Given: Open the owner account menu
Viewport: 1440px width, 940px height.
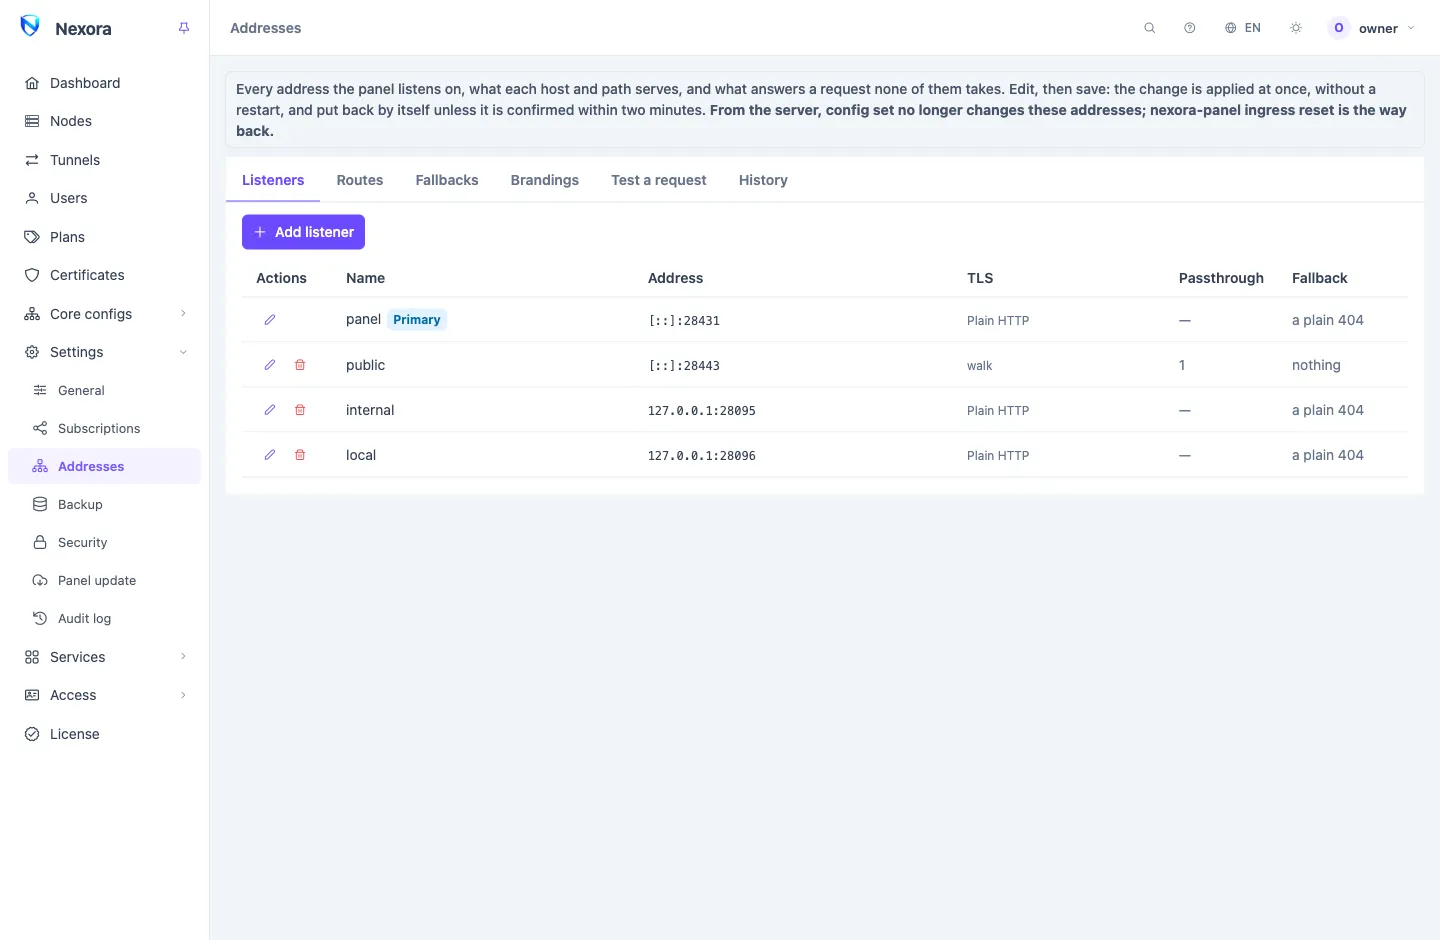Looking at the screenshot, I should pos(1372,28).
